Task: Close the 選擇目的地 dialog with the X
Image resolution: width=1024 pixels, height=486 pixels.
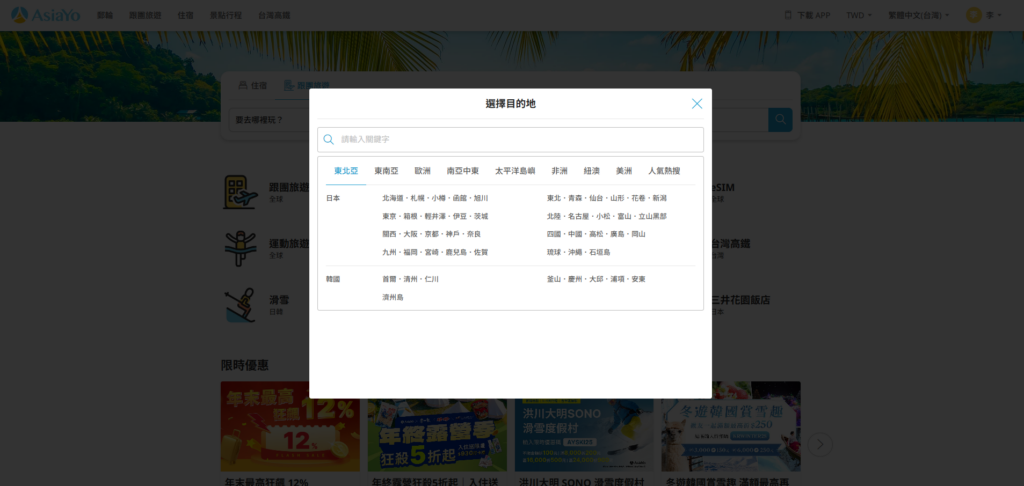Action: pos(697,104)
